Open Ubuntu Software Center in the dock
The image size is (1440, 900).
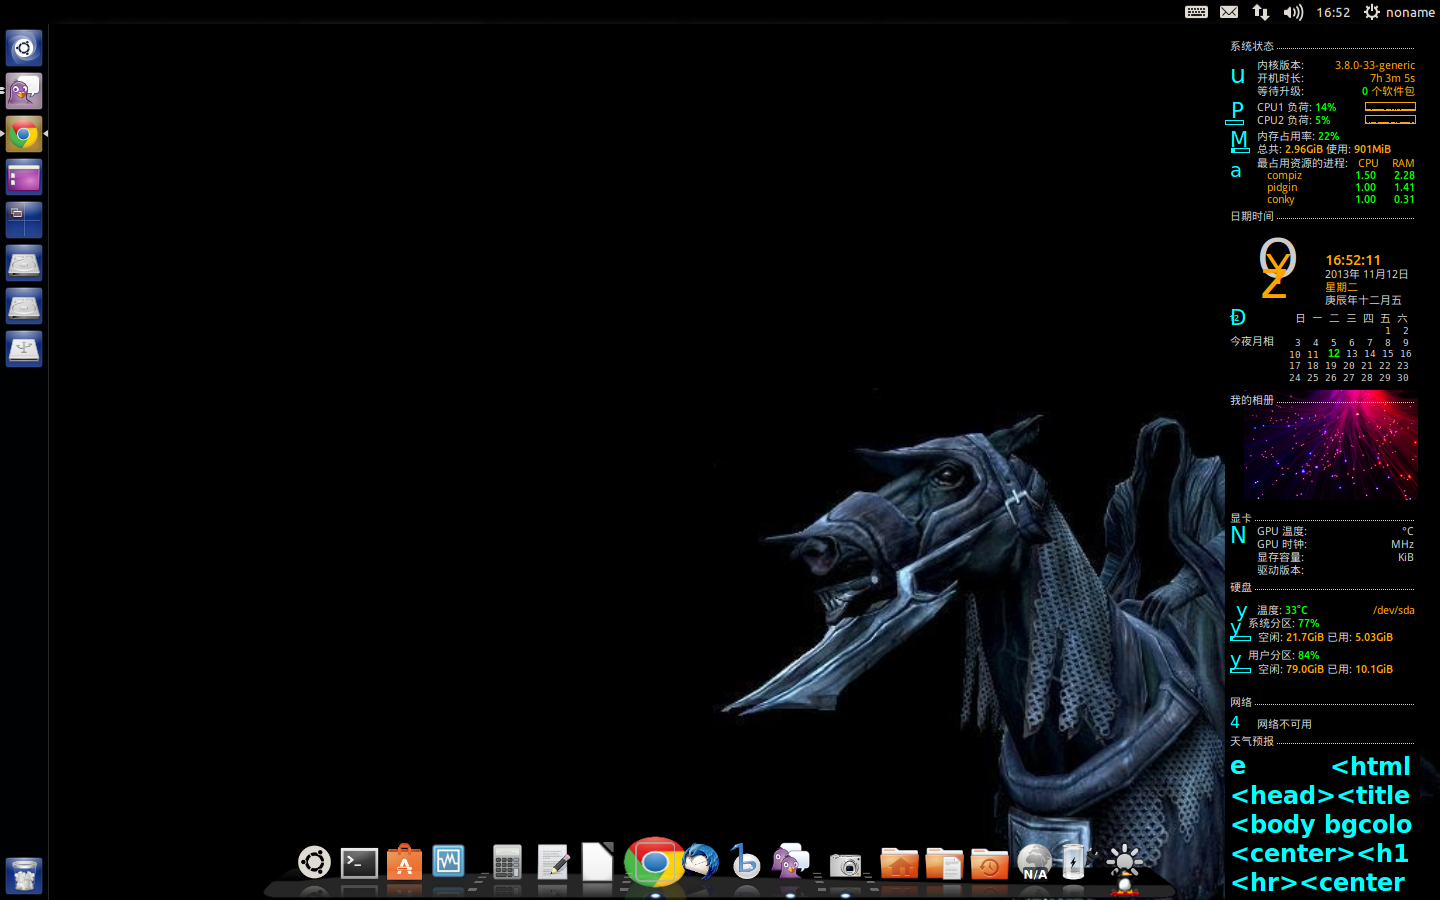coord(404,862)
